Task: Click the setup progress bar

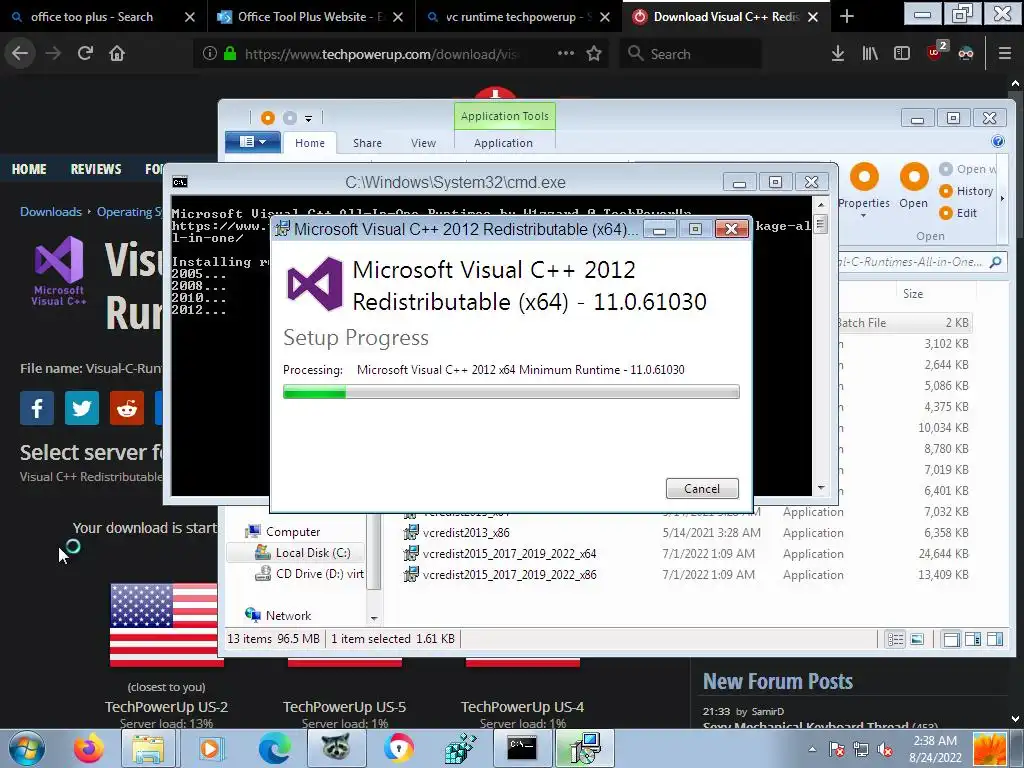Action: 511,392
